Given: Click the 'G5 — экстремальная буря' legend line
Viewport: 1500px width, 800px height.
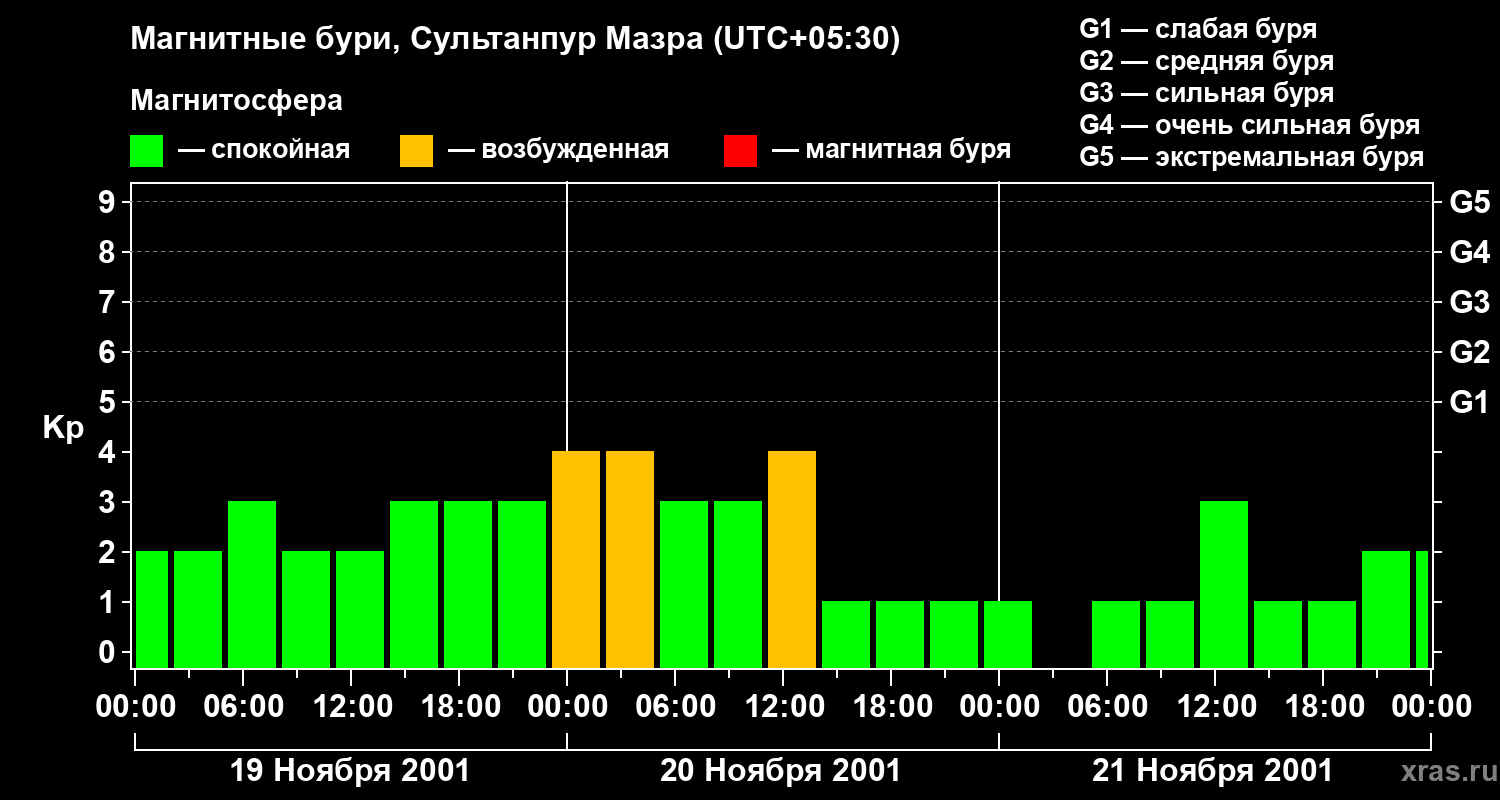Looking at the screenshot, I should pos(1252,158).
